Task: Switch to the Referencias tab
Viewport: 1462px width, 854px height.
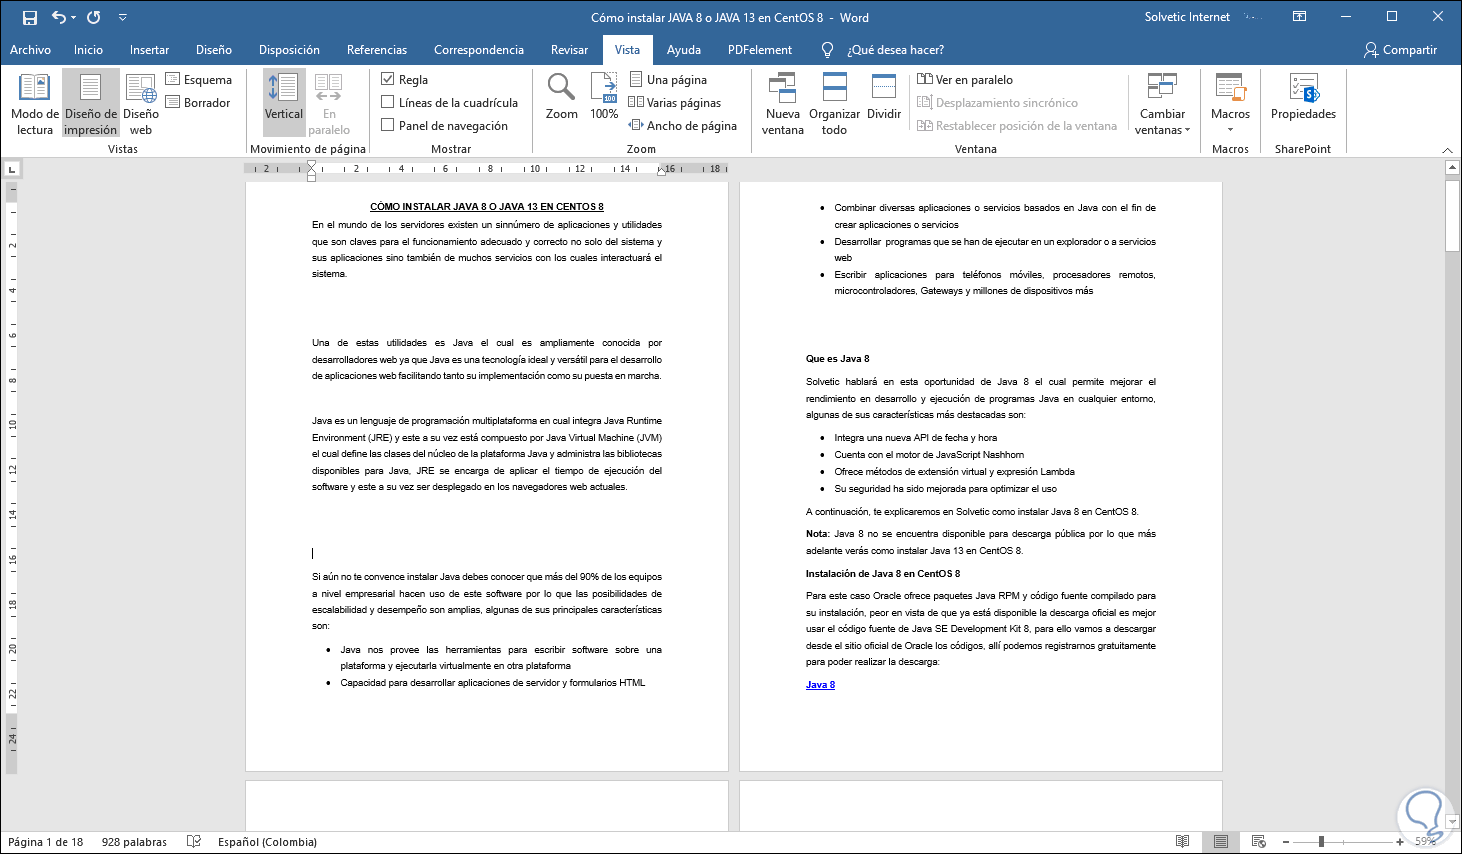Action: 377,50
